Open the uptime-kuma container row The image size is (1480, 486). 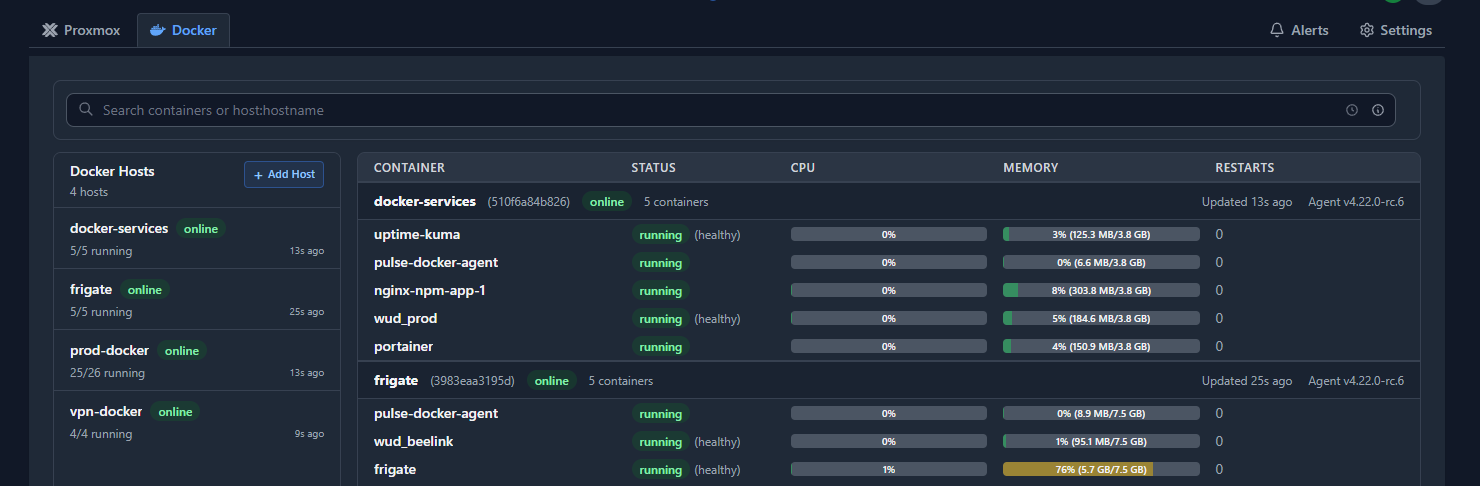pos(889,234)
